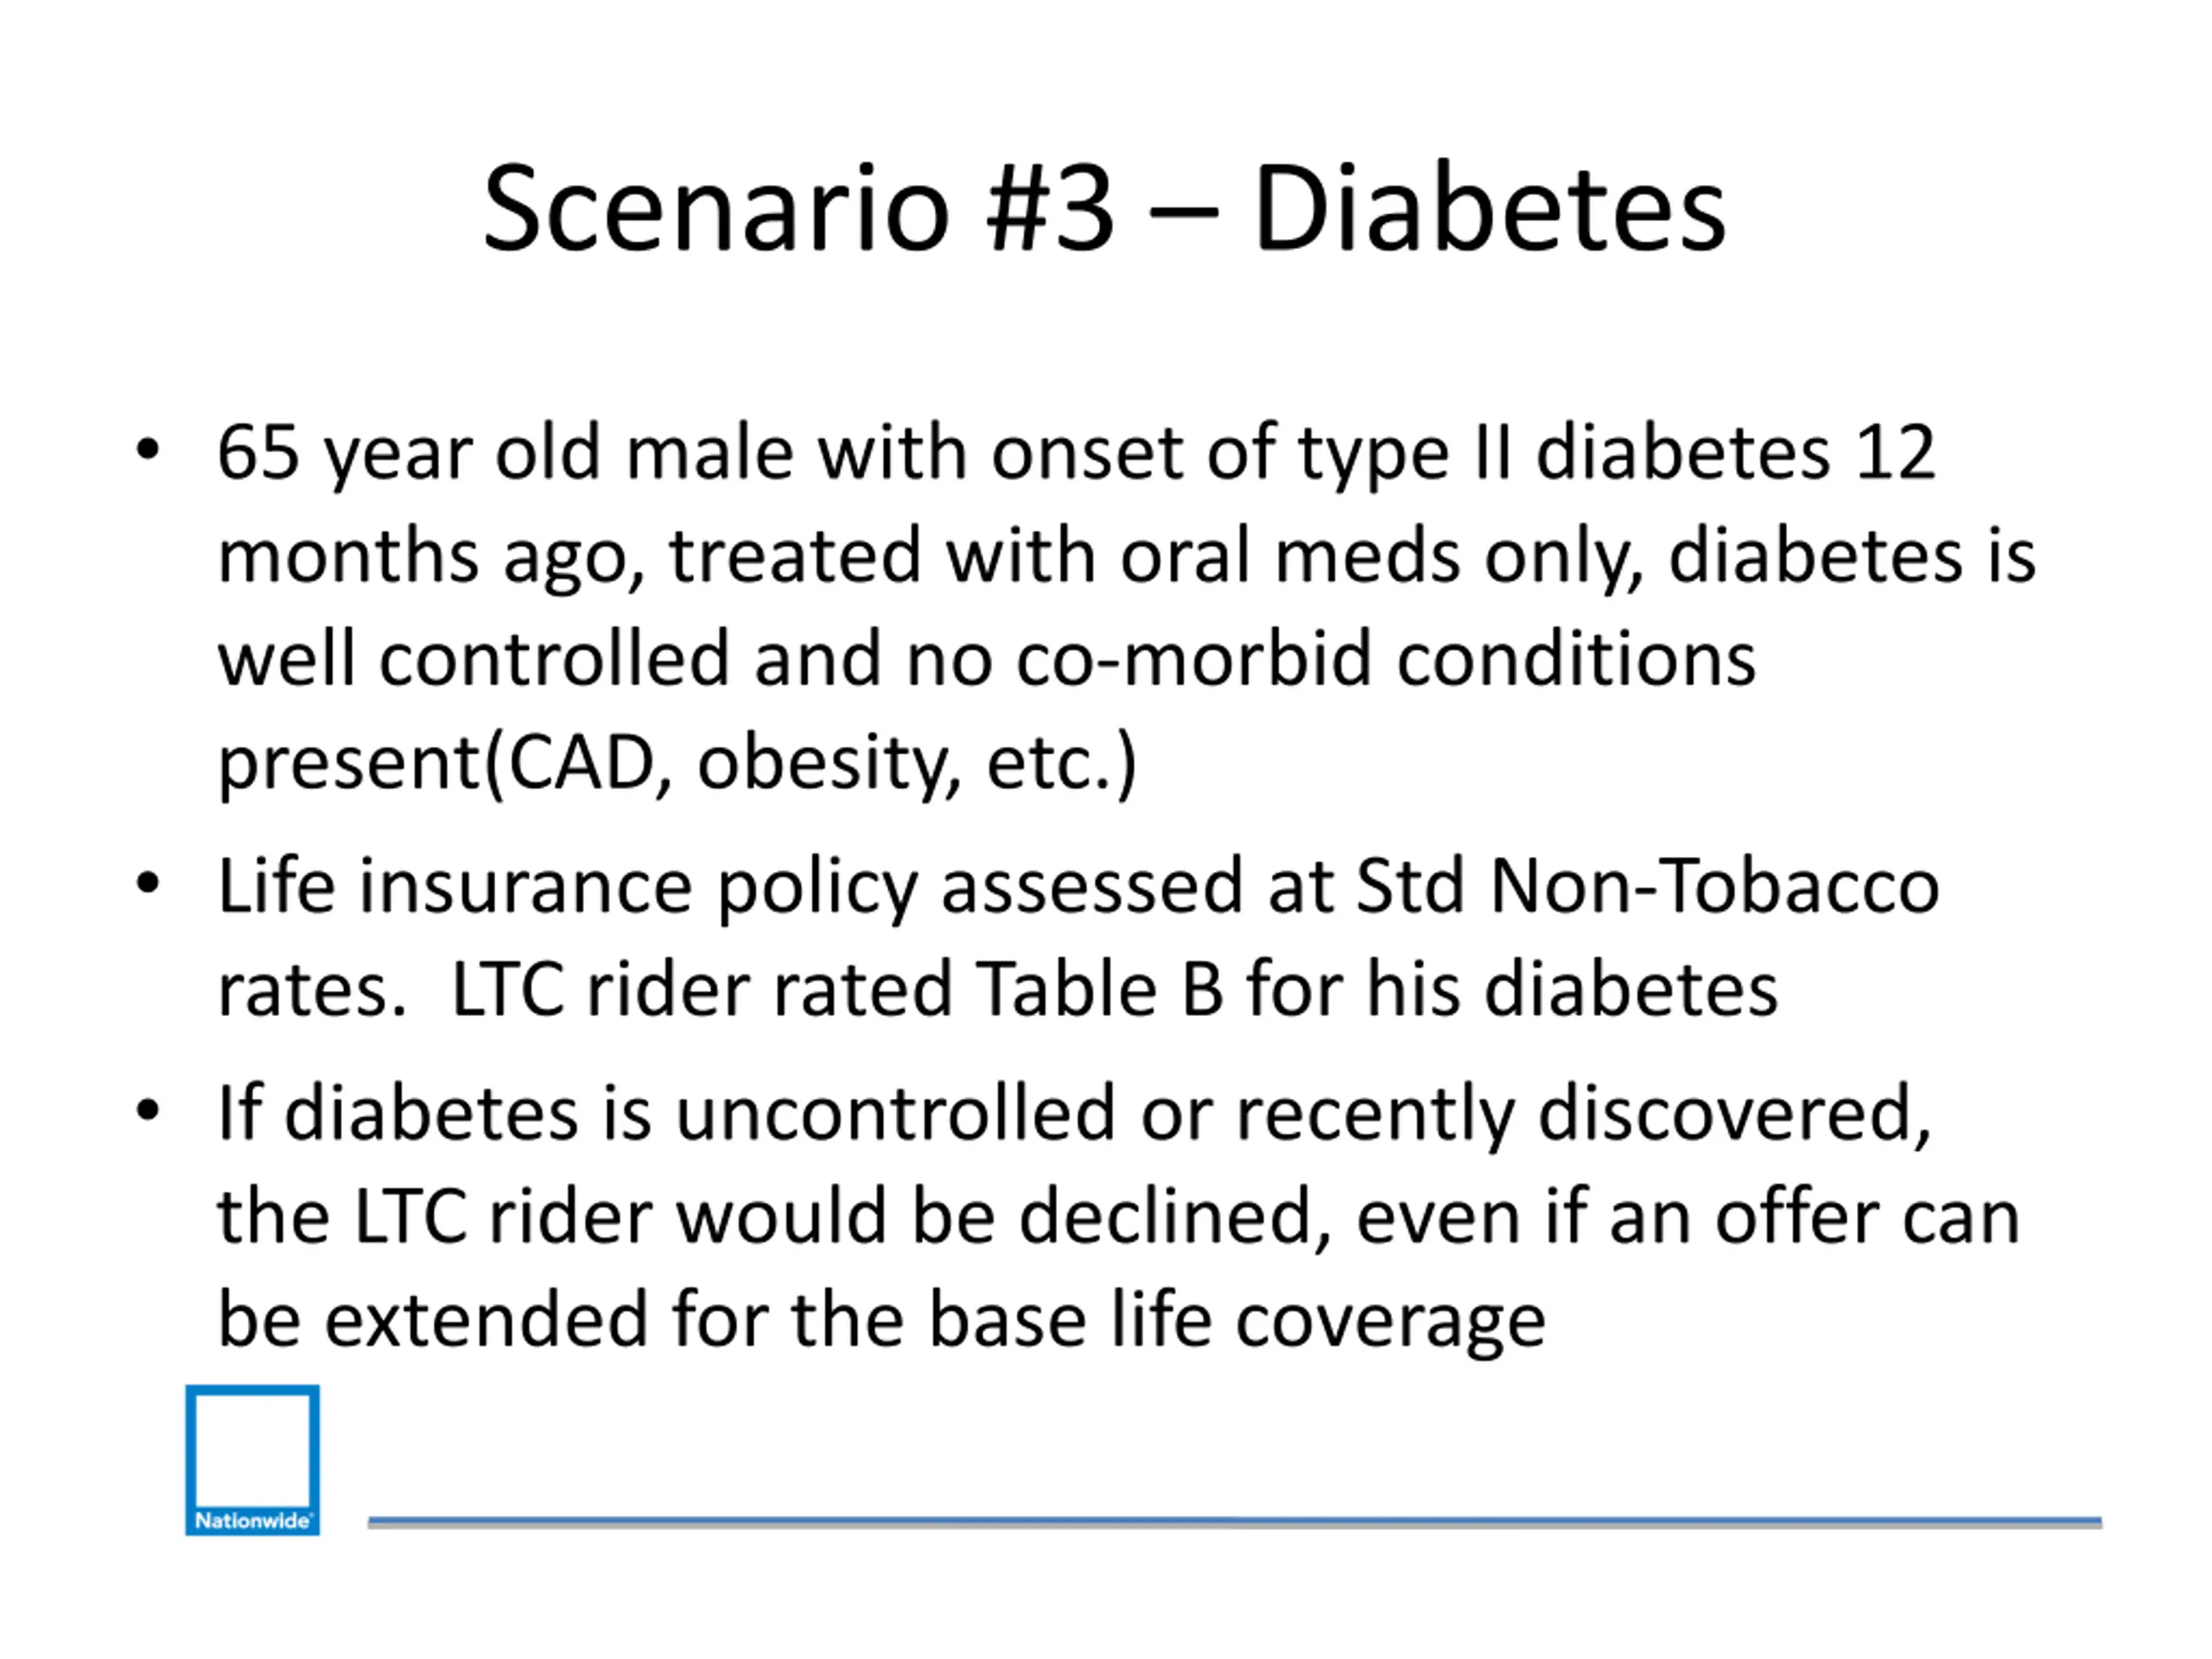Click the blue horizontal footer line
Image resolution: width=2212 pixels, height=1659 pixels.
click(x=1234, y=1521)
